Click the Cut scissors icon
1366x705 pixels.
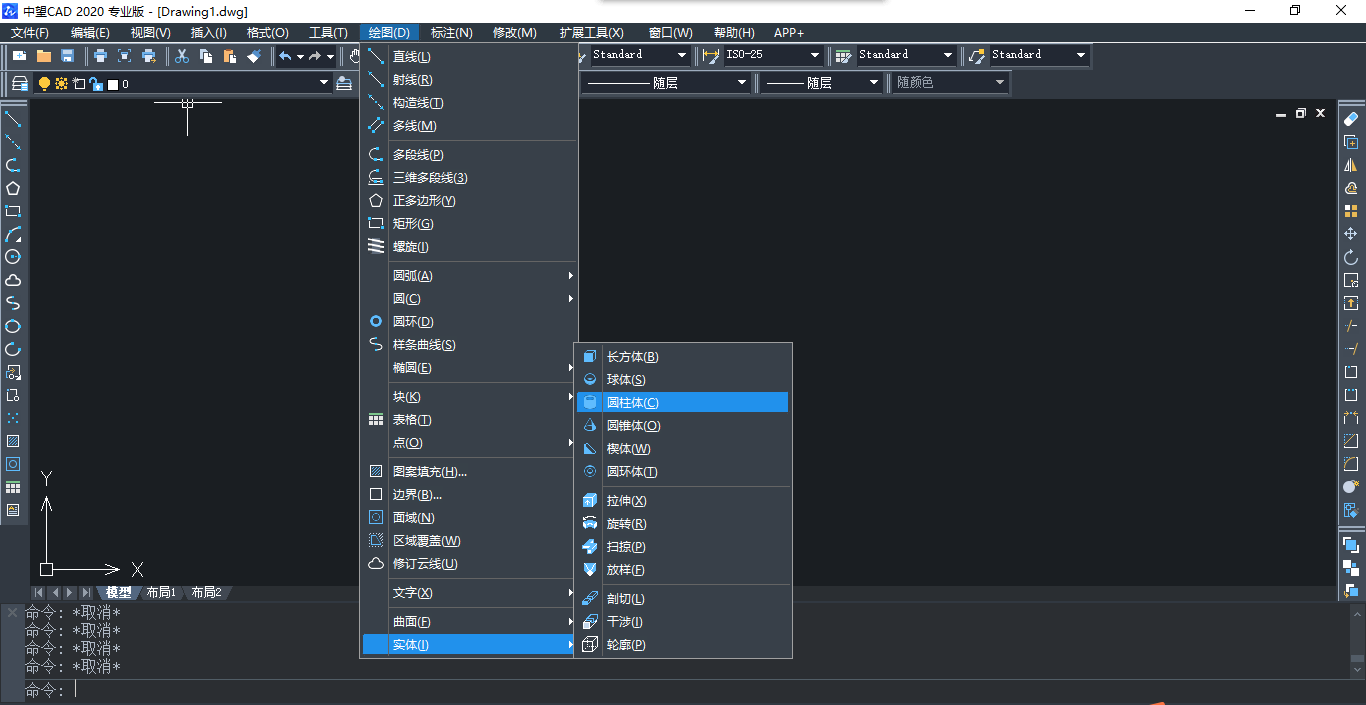point(182,56)
